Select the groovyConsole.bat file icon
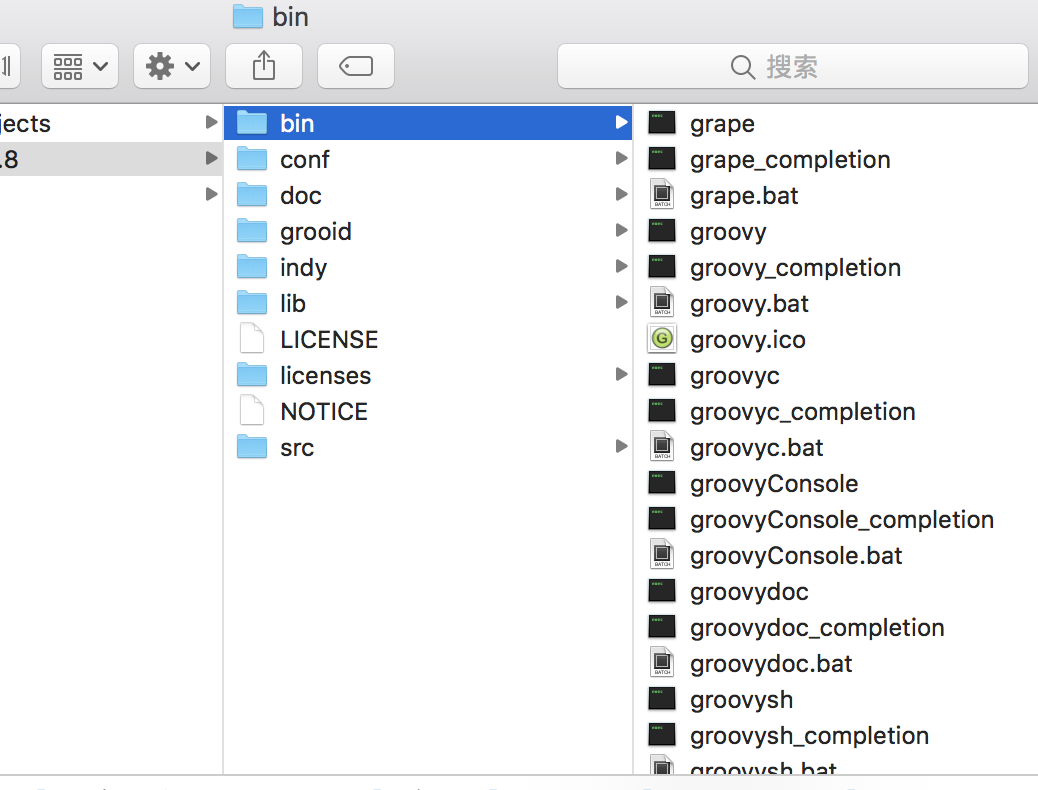 662,554
